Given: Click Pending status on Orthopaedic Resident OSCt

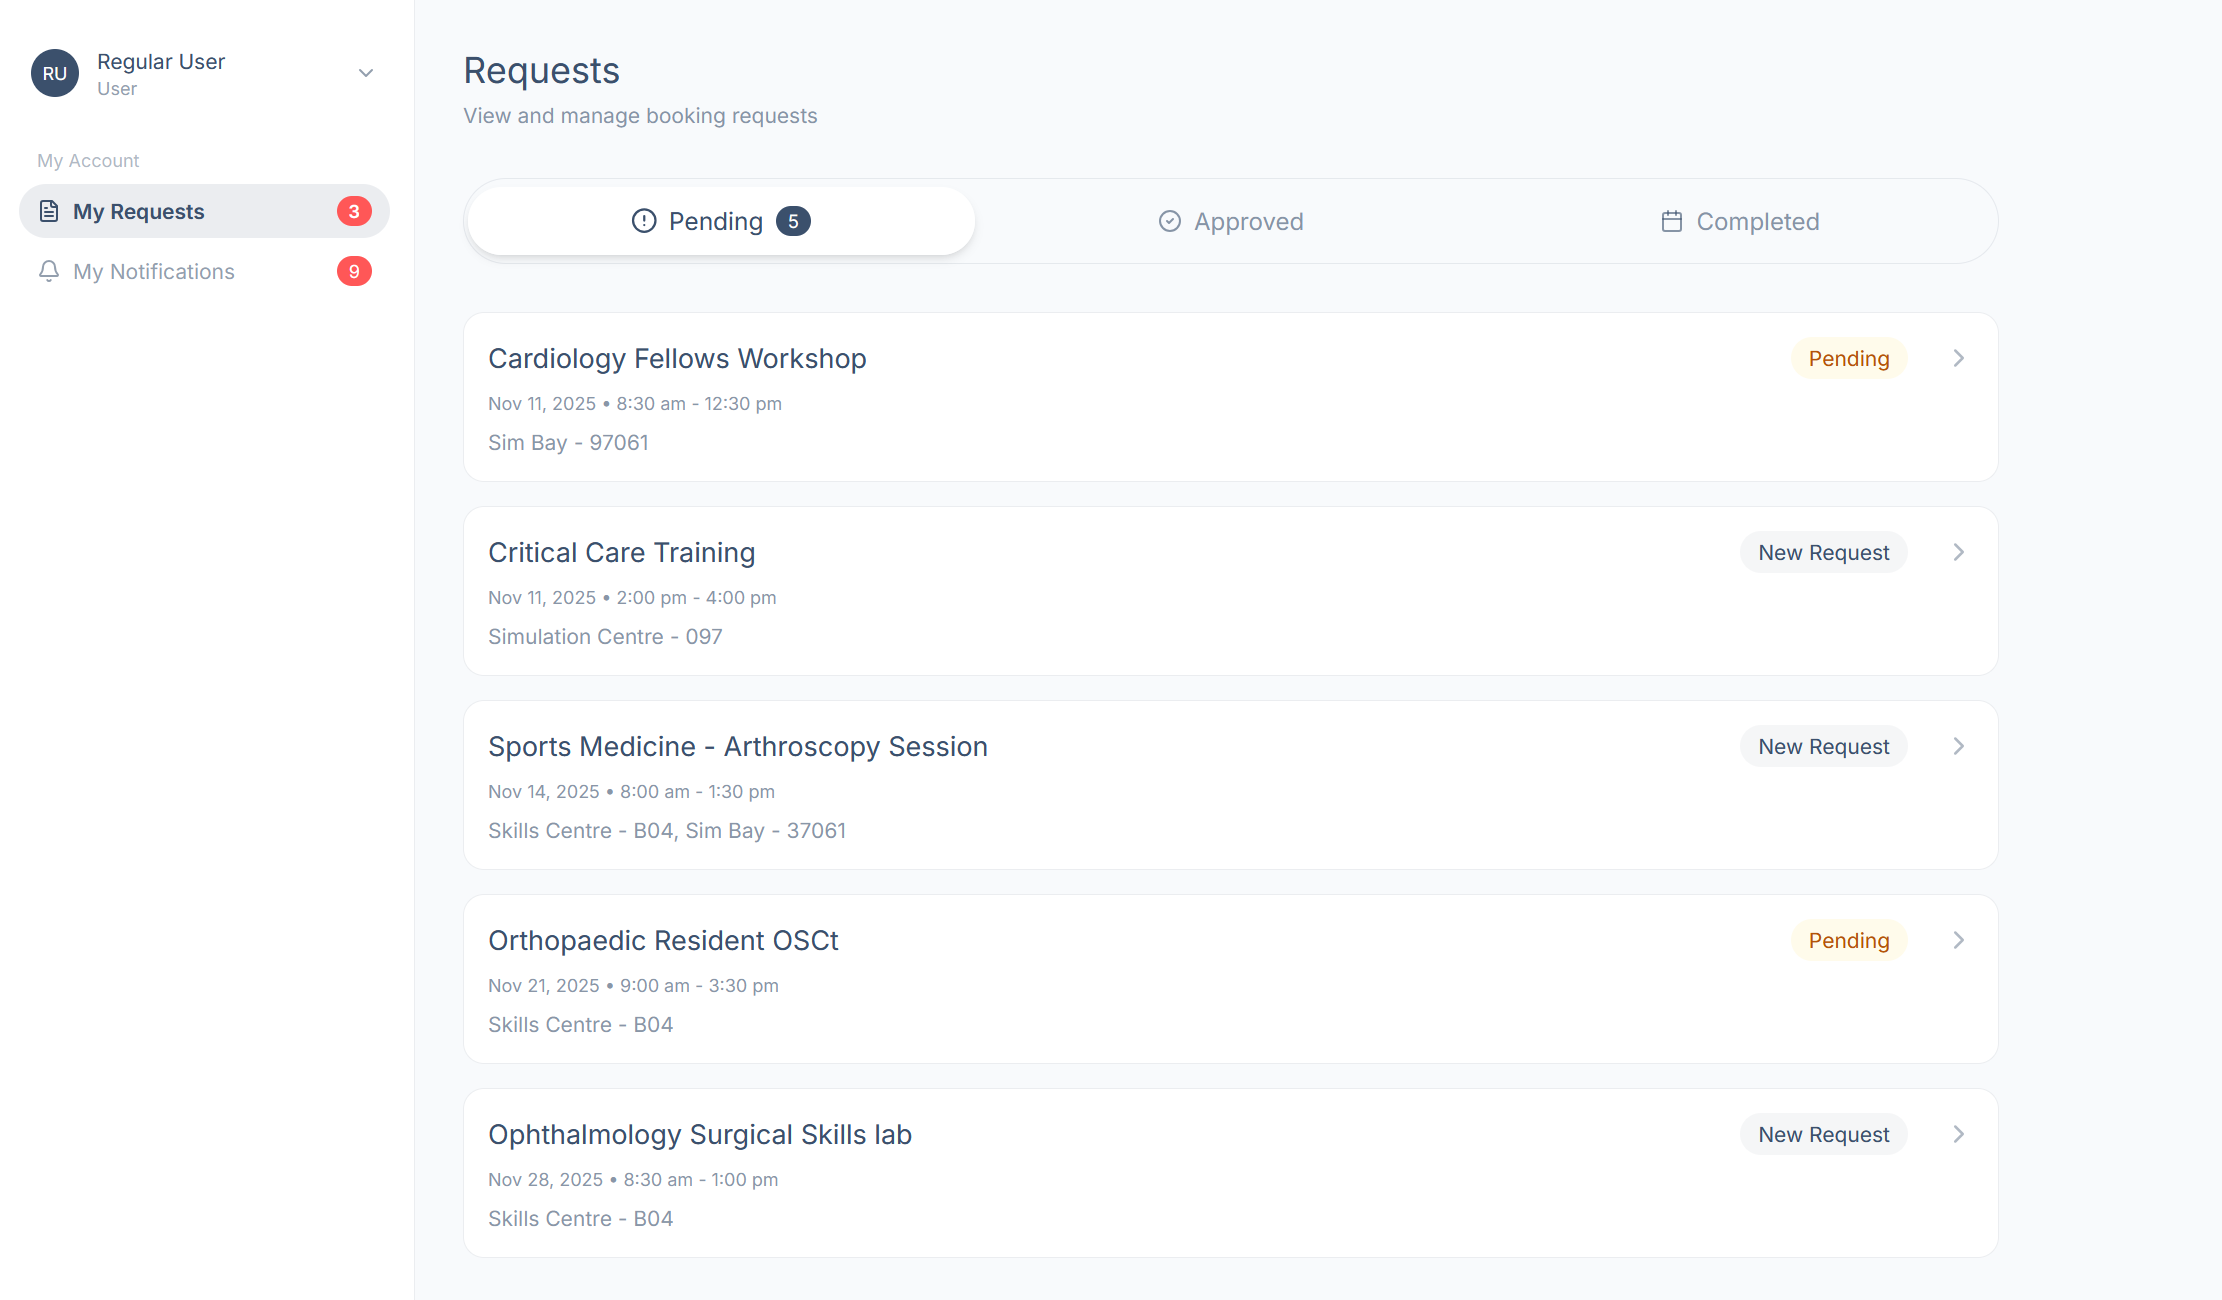Looking at the screenshot, I should (x=1849, y=940).
